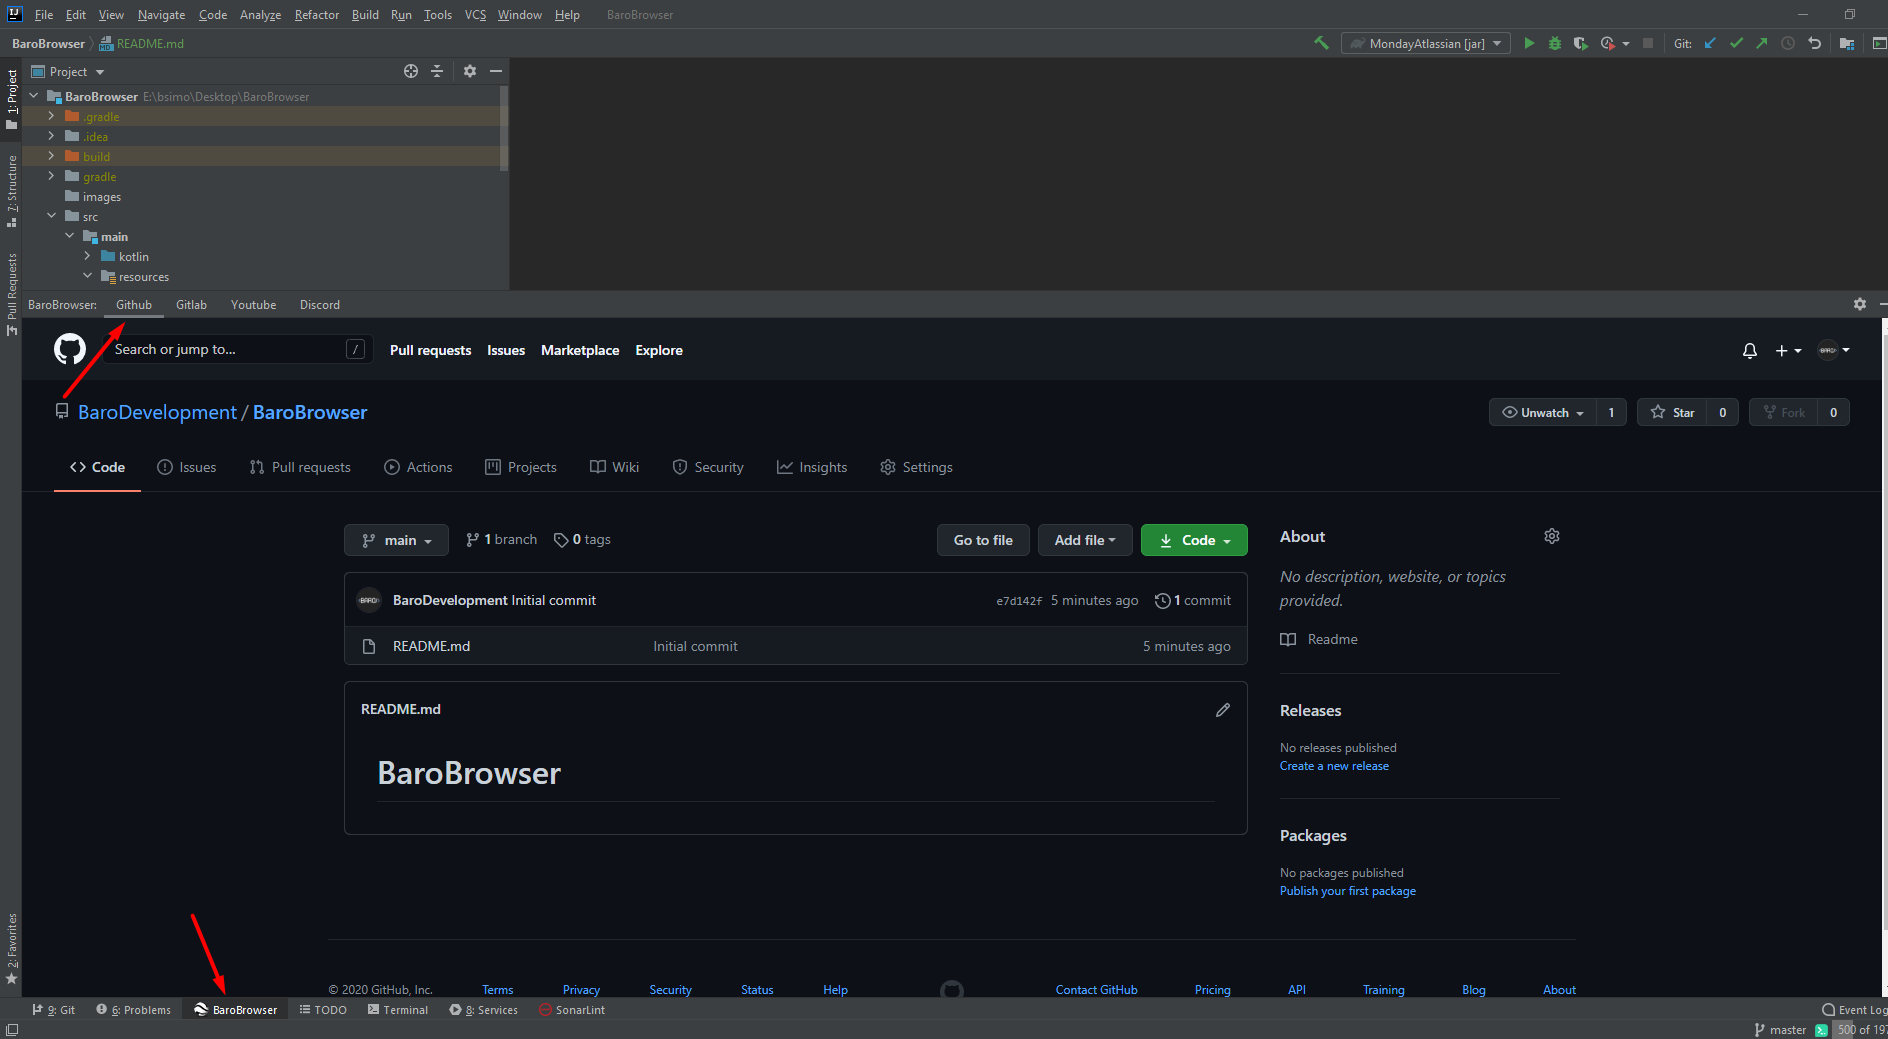Open GitHub notifications bell
The image size is (1888, 1039).
1750,350
